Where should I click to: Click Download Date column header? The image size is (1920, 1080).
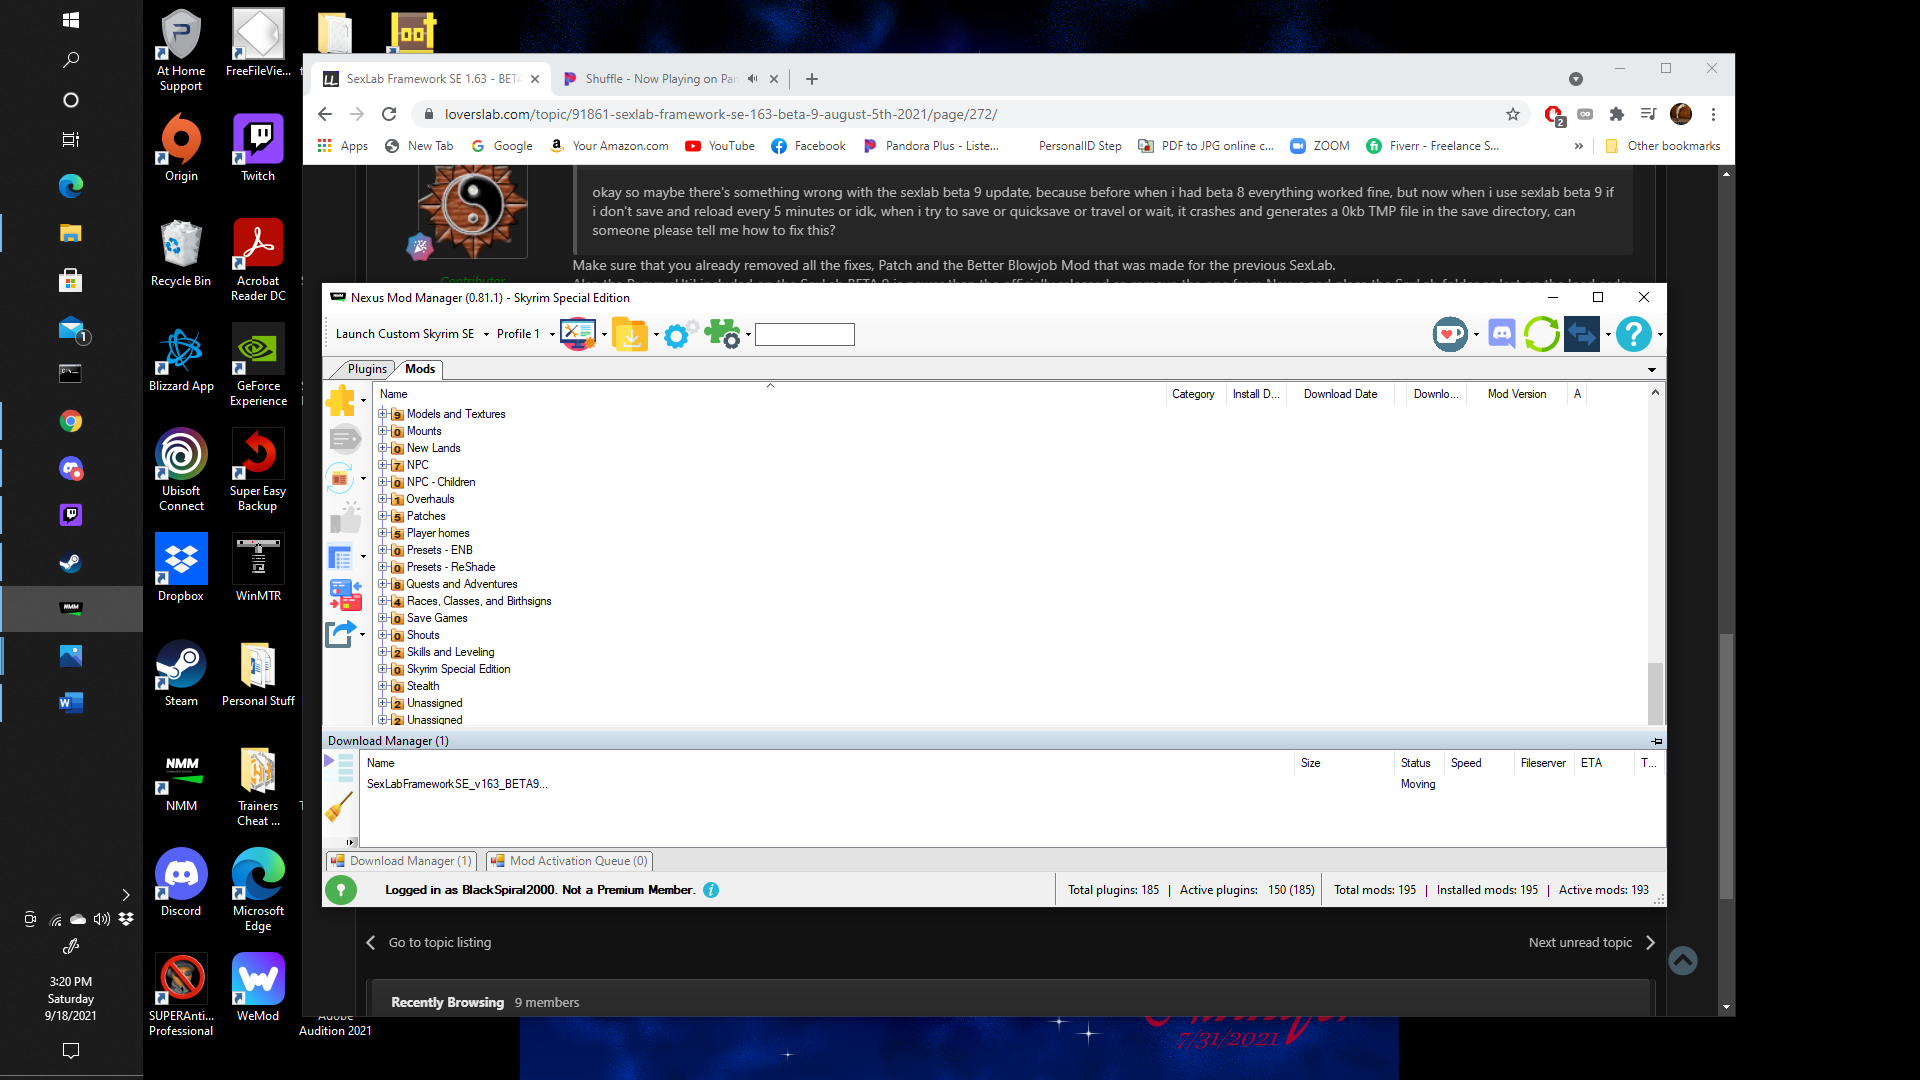1340,394
